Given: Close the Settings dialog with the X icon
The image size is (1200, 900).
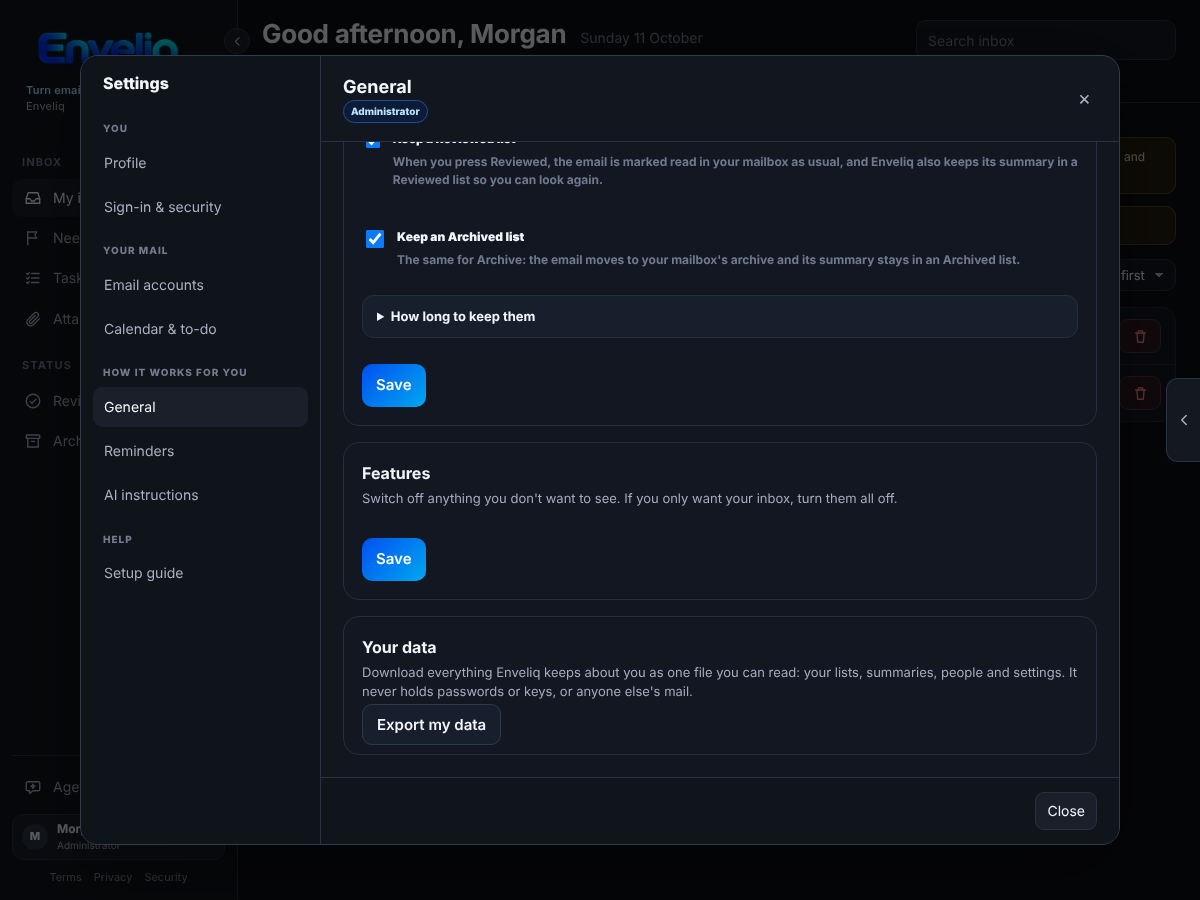Looking at the screenshot, I should tap(1084, 99).
